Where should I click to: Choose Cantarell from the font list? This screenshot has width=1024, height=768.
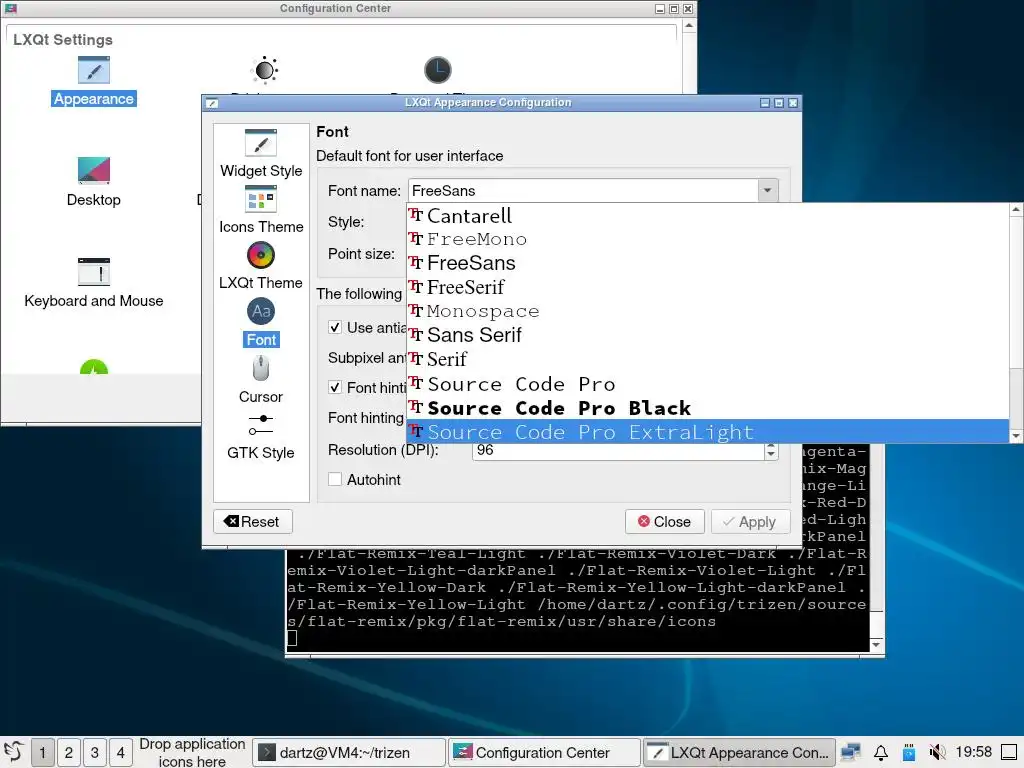point(708,216)
